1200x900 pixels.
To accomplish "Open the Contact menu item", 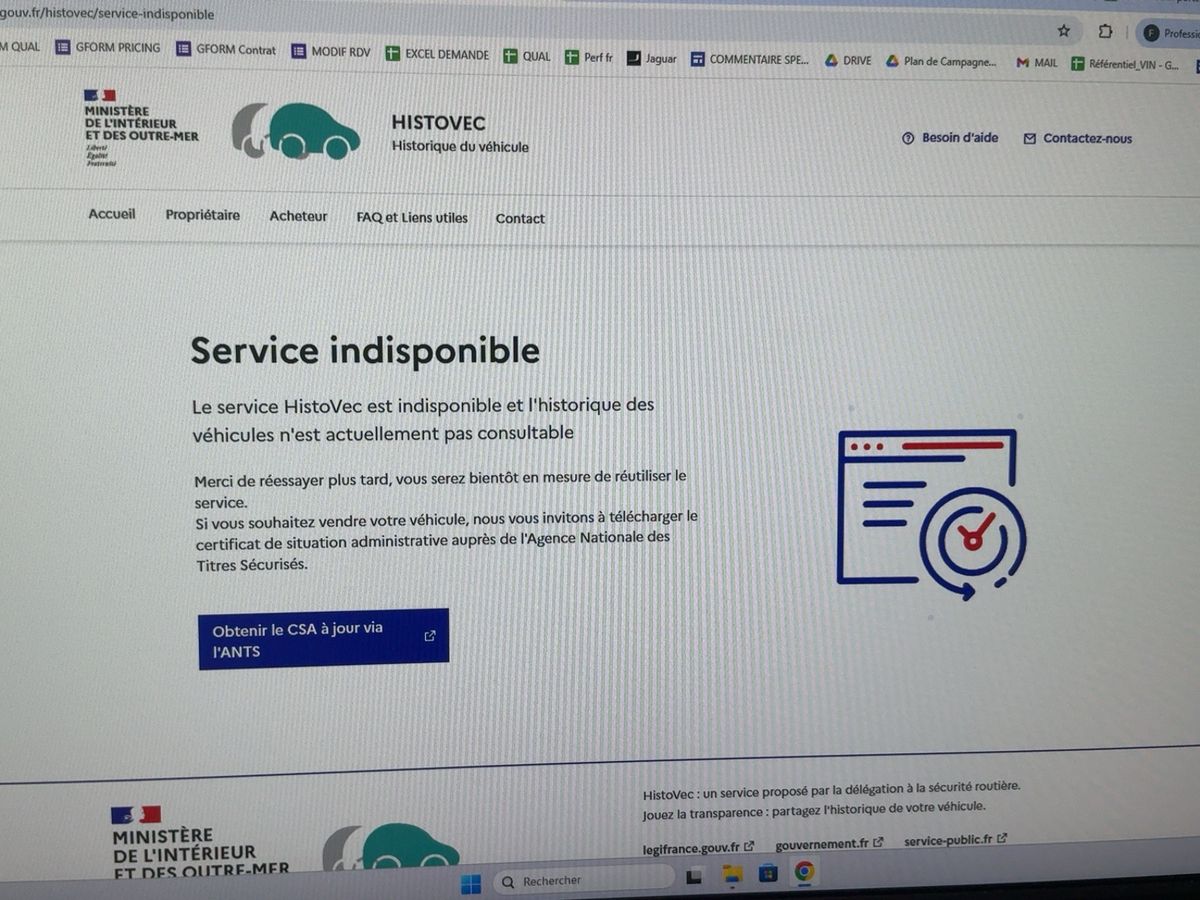I will tap(520, 218).
